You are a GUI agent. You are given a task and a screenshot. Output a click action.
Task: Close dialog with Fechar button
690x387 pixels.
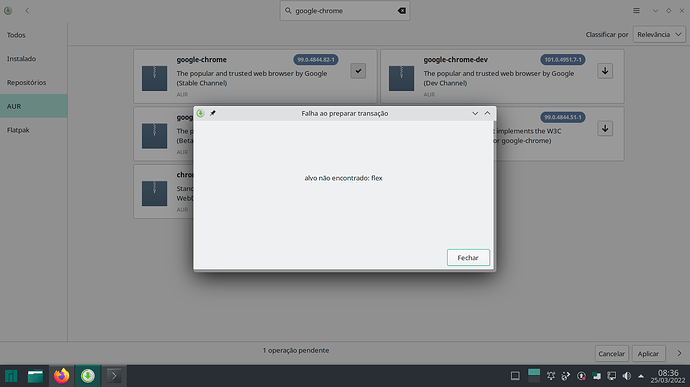point(468,258)
